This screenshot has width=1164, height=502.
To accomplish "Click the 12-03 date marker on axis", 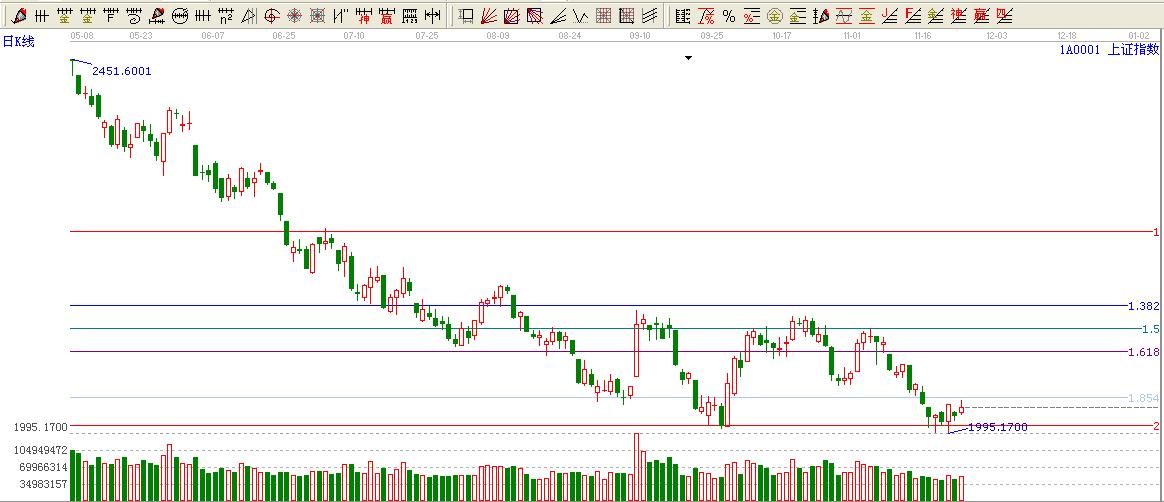I will tap(997, 35).
